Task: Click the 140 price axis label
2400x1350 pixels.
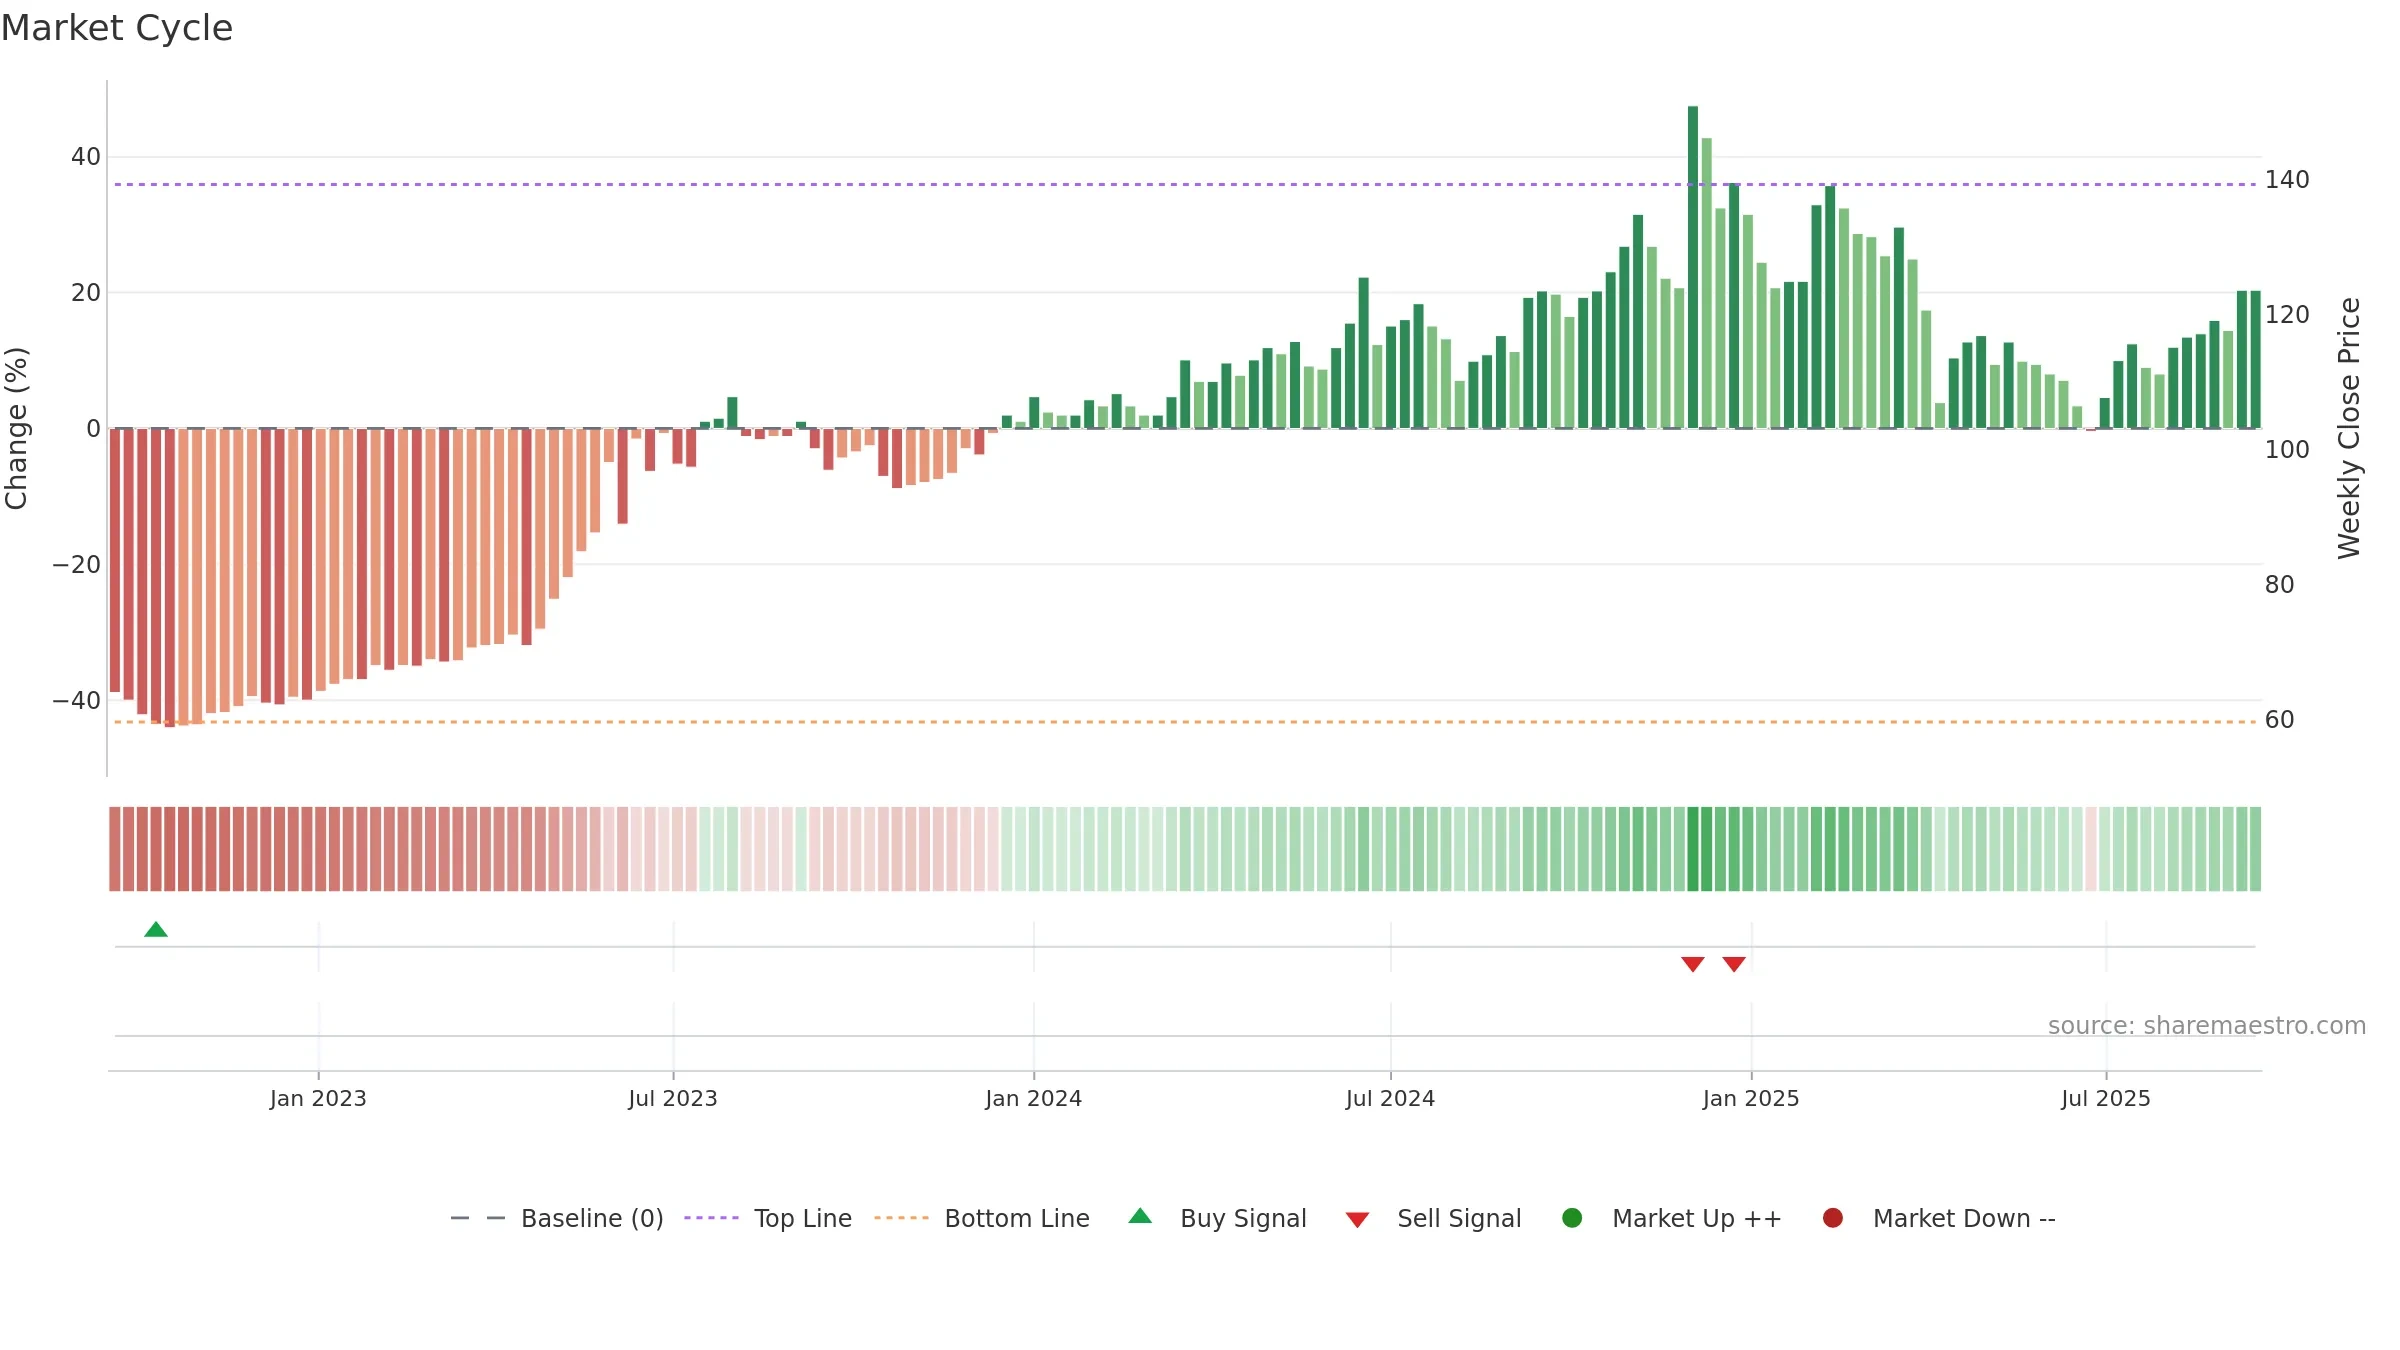Action: coord(2287,179)
